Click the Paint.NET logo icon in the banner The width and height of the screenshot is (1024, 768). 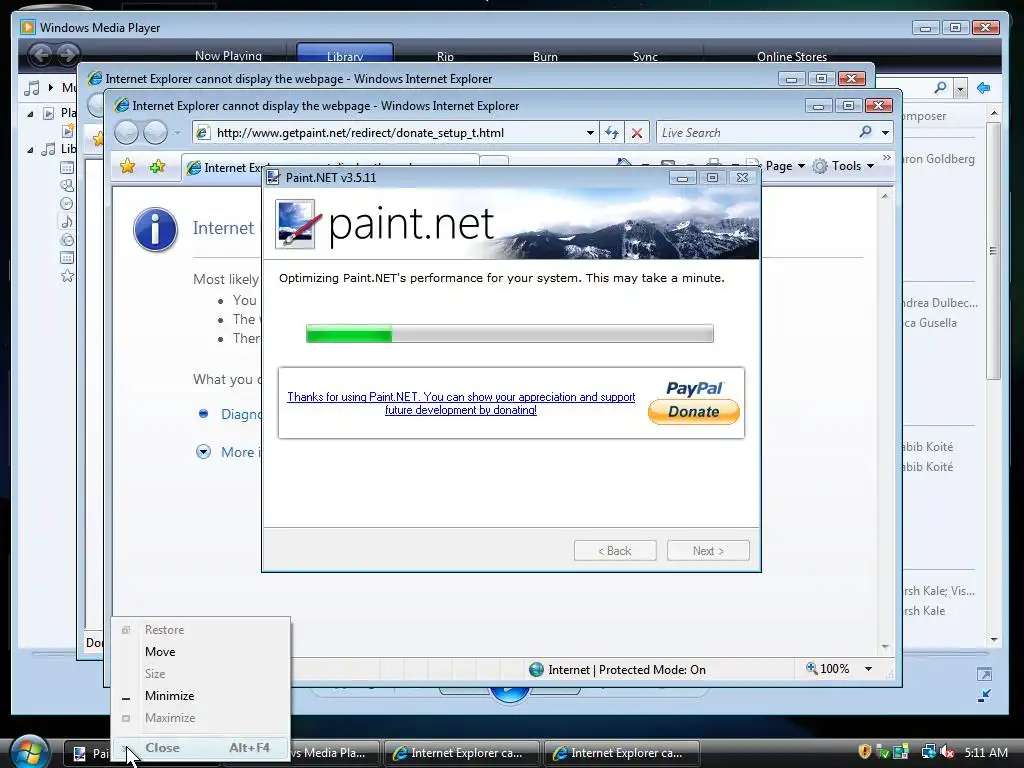coord(298,224)
